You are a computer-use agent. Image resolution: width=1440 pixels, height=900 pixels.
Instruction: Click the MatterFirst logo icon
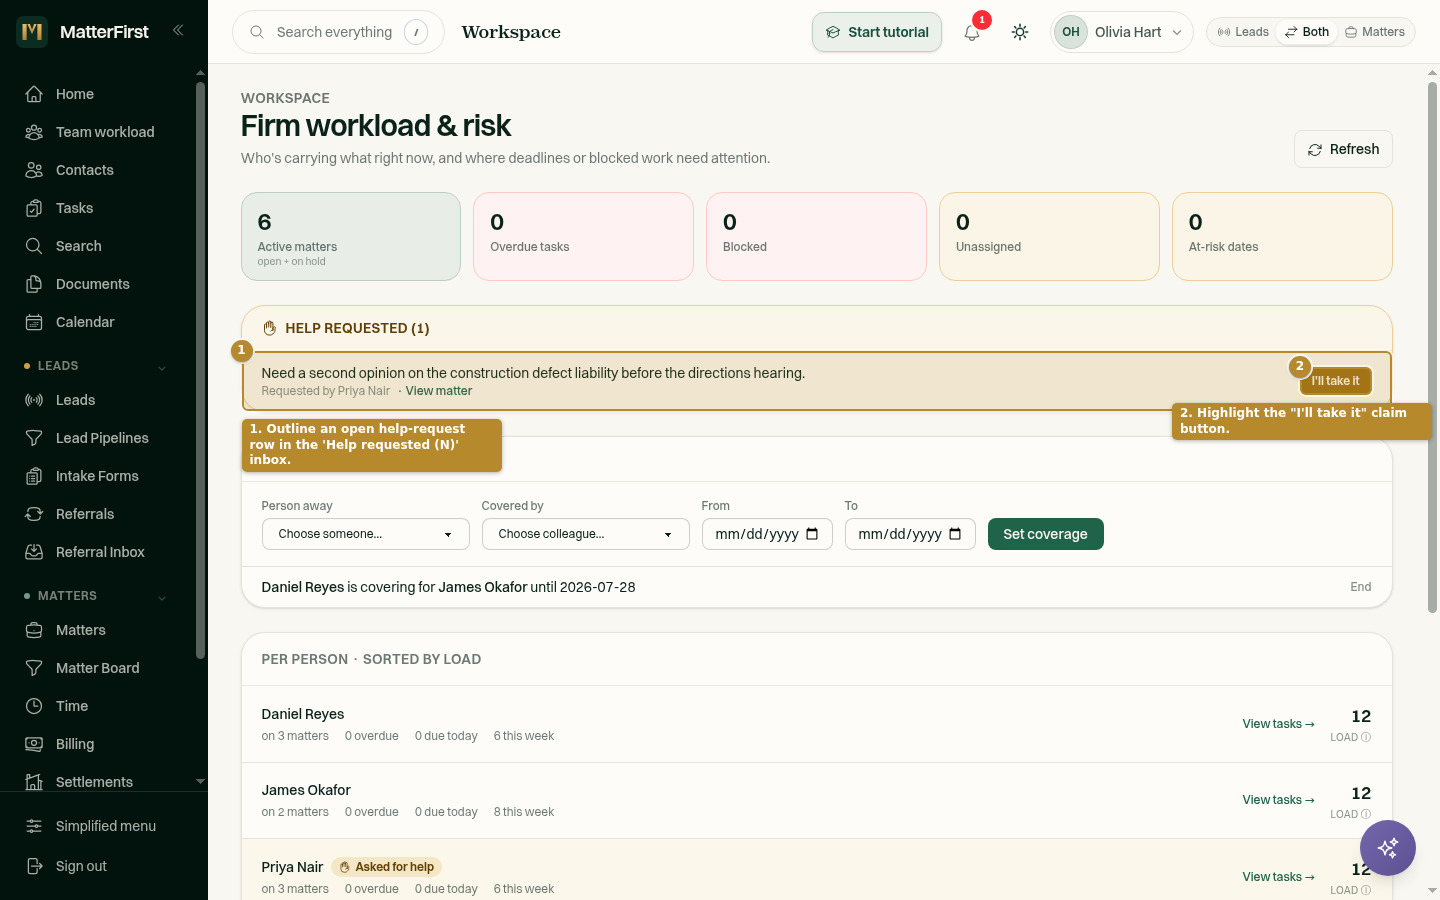pyautogui.click(x=32, y=32)
